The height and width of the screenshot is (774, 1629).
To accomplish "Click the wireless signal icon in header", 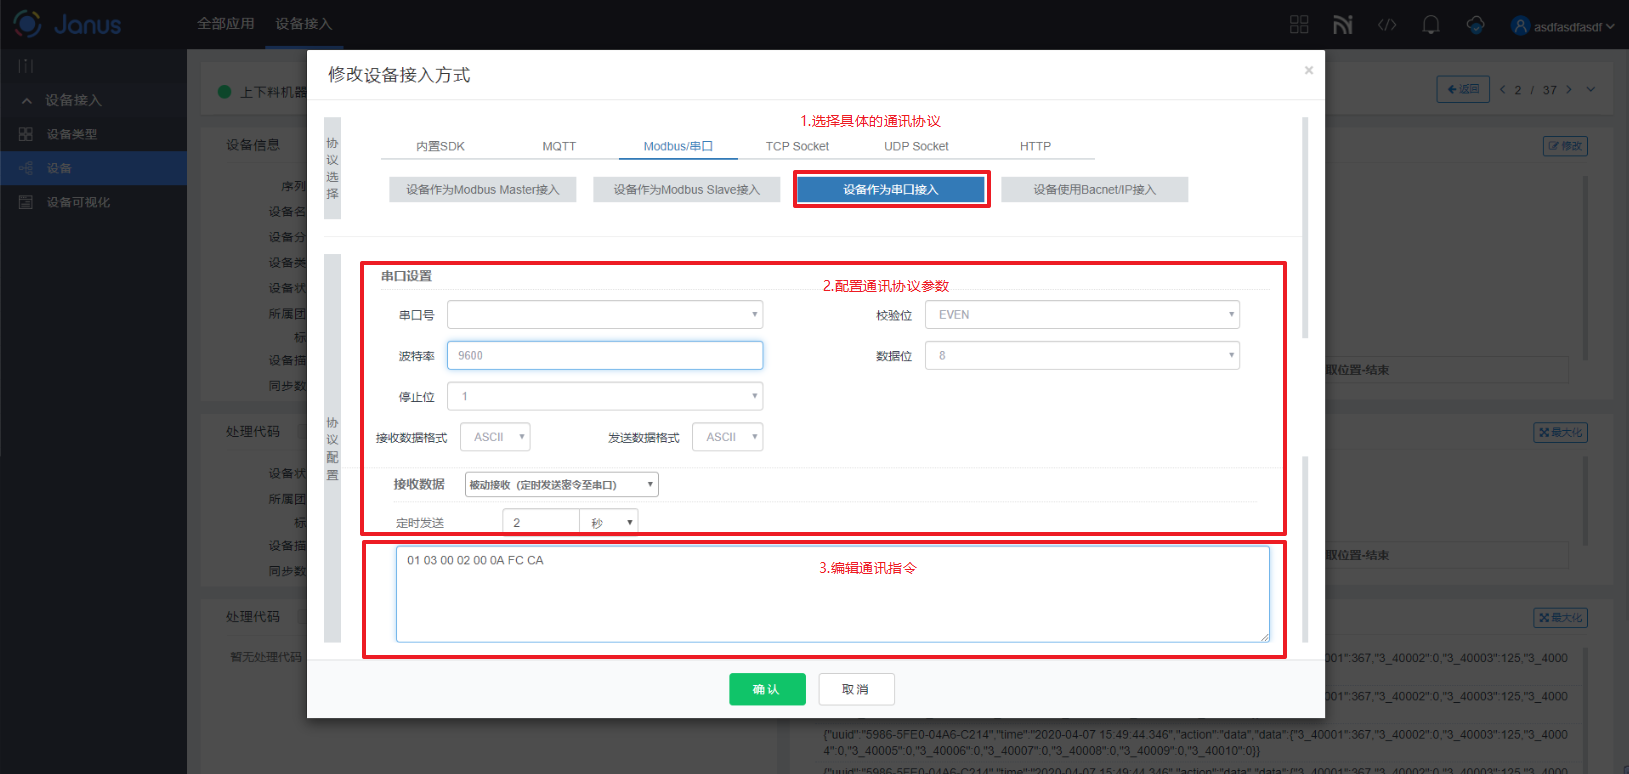I will coord(1343,25).
